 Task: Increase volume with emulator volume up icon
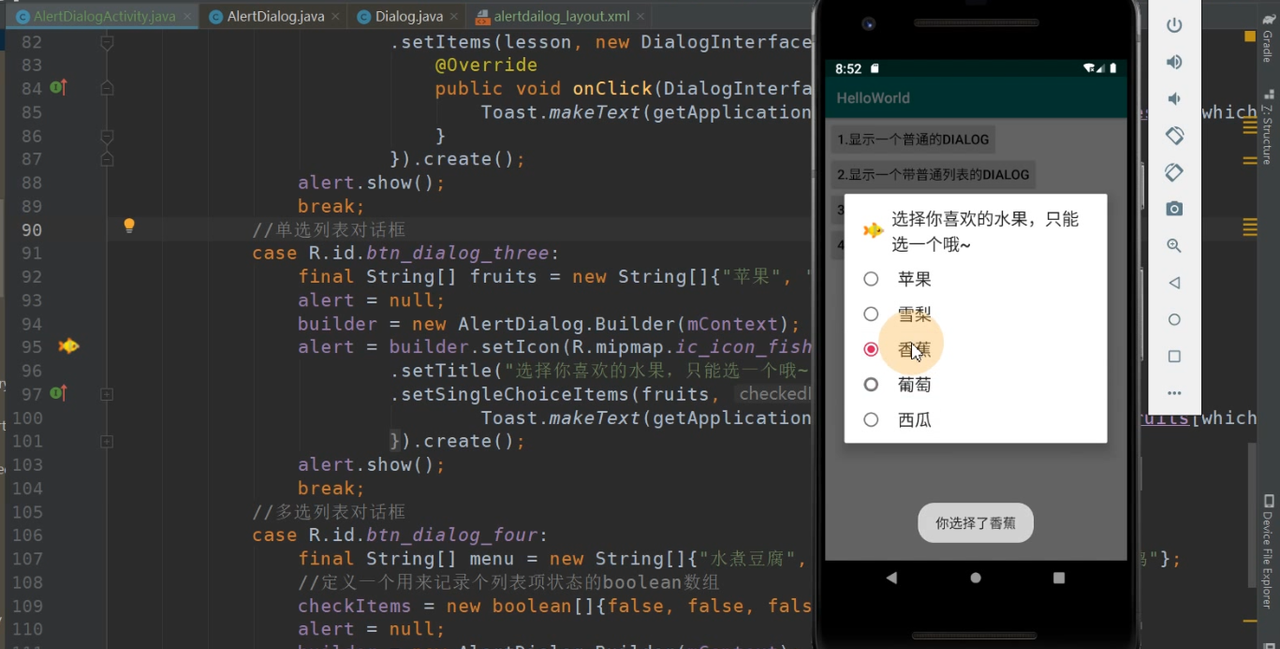(x=1173, y=61)
